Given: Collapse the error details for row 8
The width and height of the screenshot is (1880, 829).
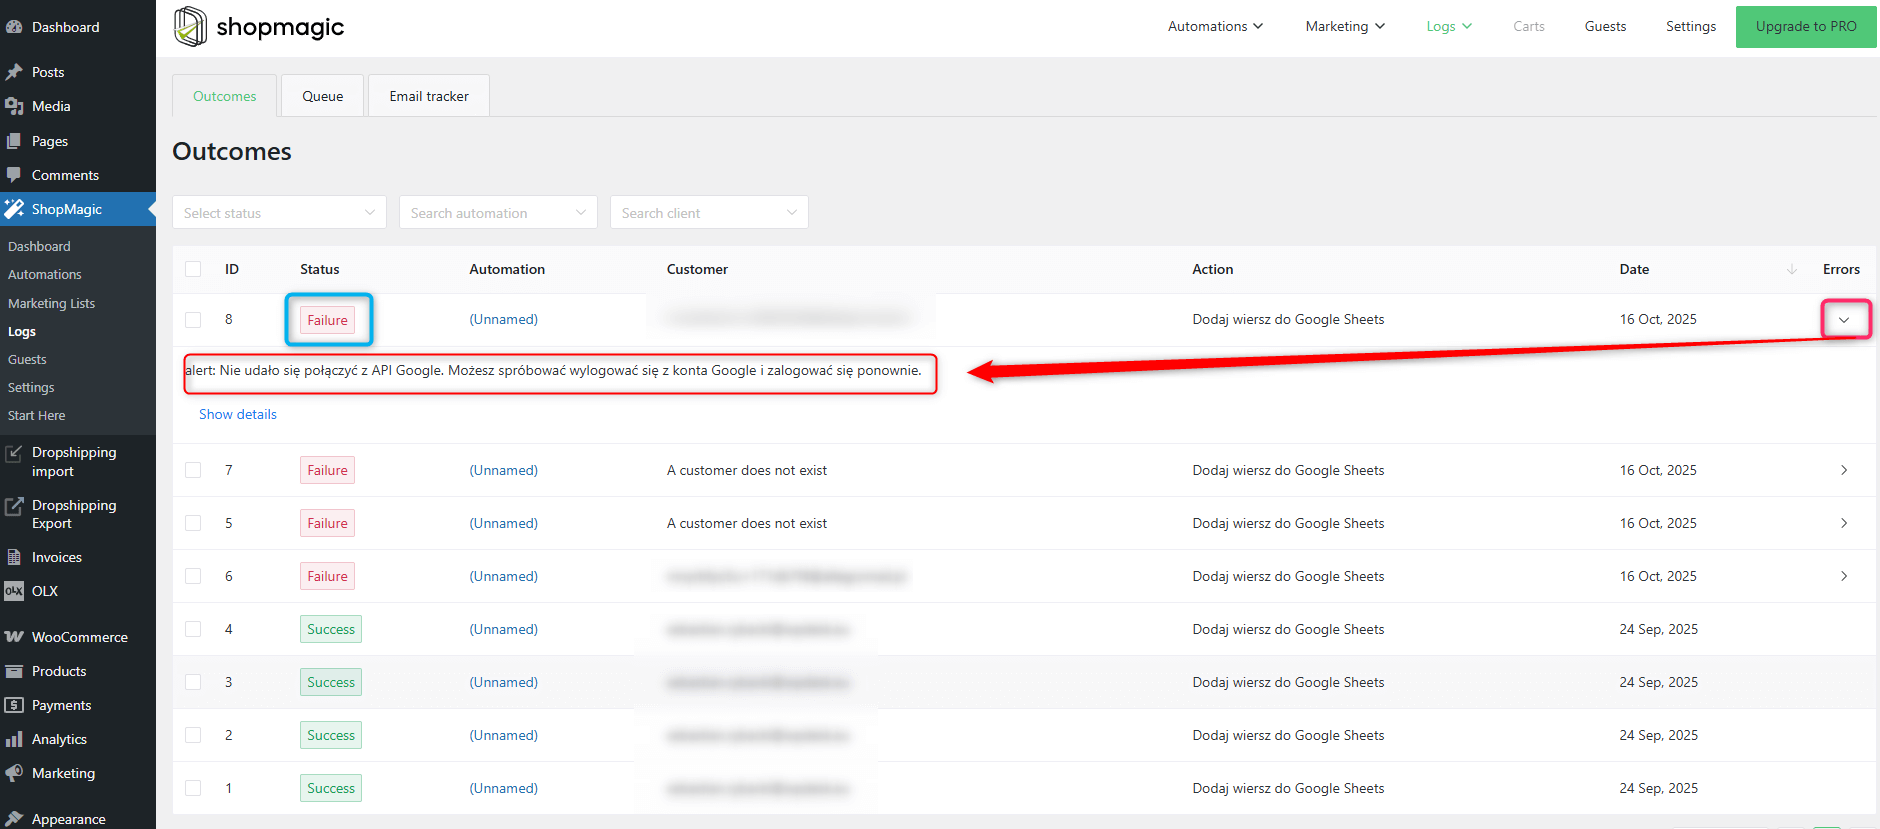Looking at the screenshot, I should click(x=1844, y=320).
